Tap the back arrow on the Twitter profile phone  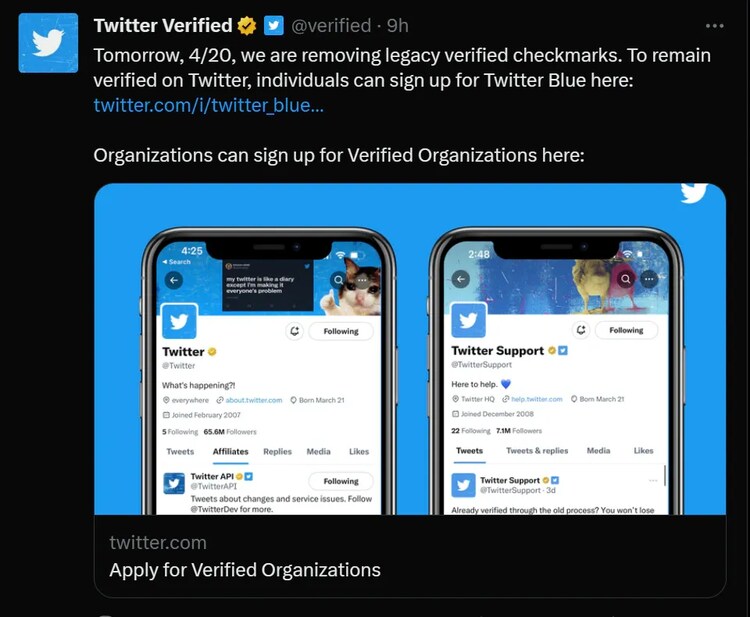point(172,281)
